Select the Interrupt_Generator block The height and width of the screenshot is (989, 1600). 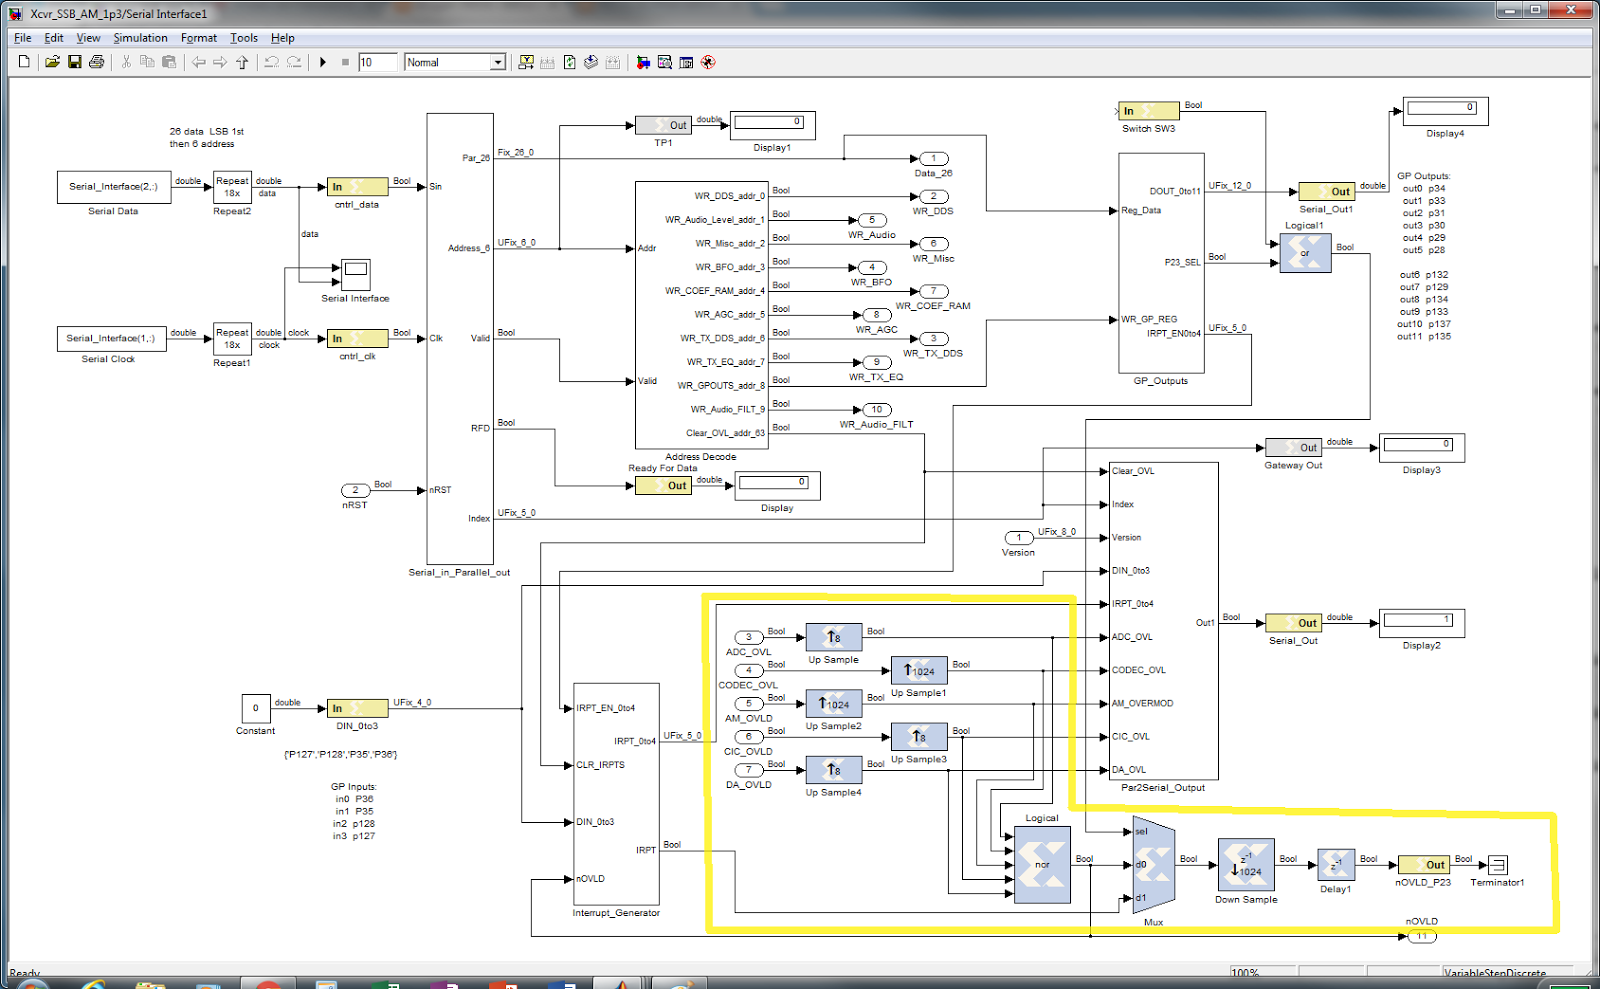click(616, 794)
